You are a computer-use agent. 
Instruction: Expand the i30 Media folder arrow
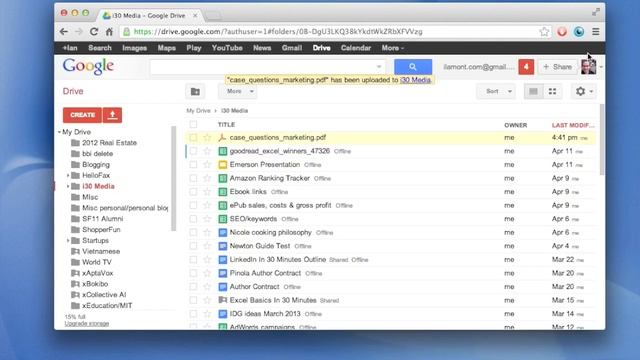coord(68,186)
